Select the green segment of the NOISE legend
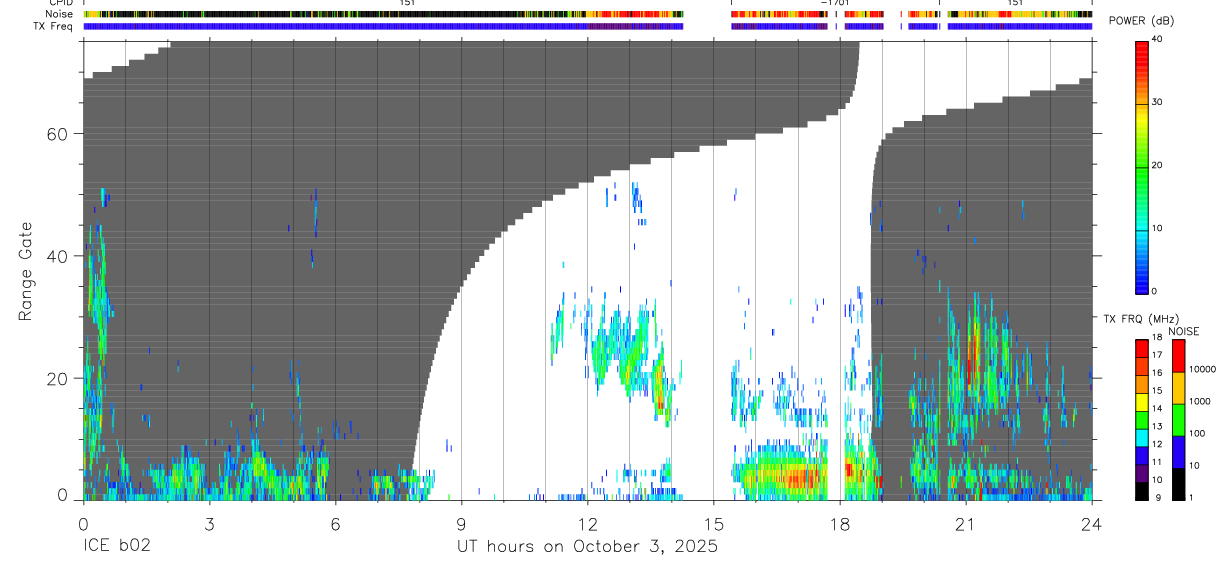The width and height of the screenshot is (1228, 567). point(1178,420)
